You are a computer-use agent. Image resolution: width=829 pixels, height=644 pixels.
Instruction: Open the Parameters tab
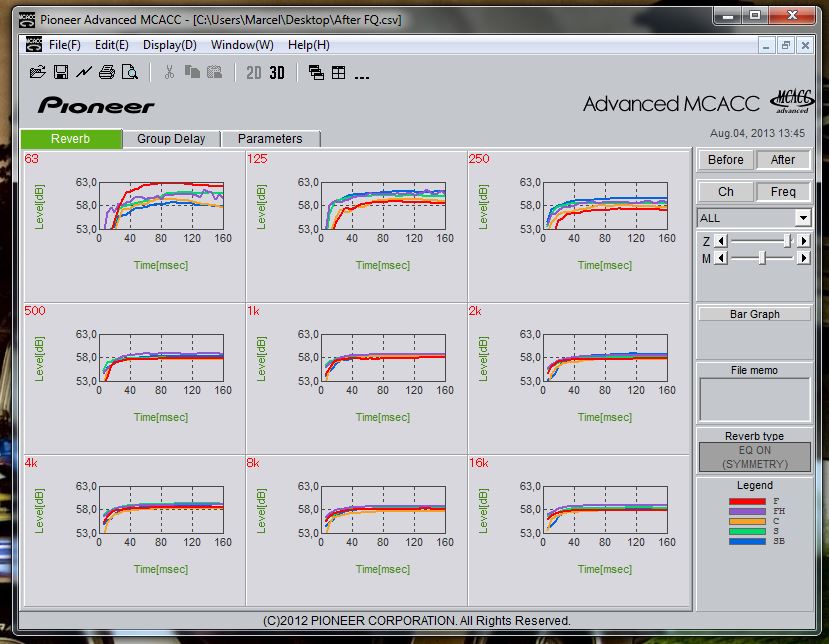tap(270, 139)
